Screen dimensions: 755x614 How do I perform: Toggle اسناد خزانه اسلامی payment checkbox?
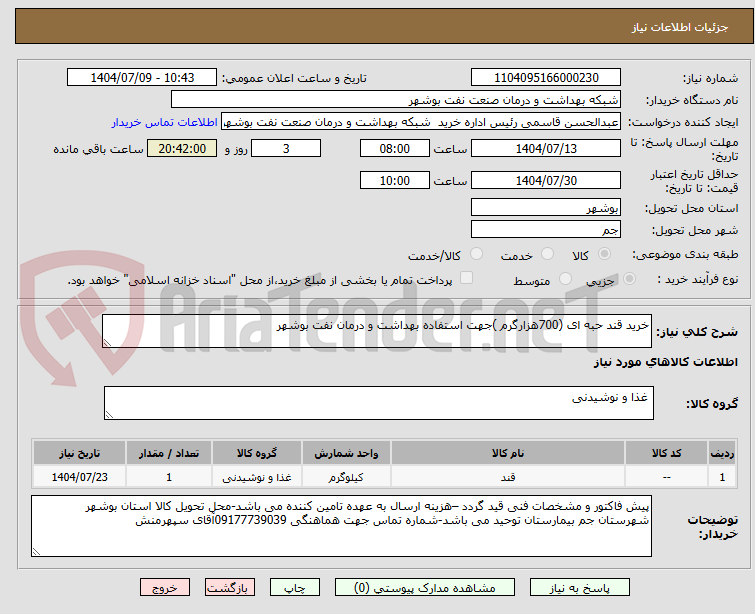pos(466,278)
